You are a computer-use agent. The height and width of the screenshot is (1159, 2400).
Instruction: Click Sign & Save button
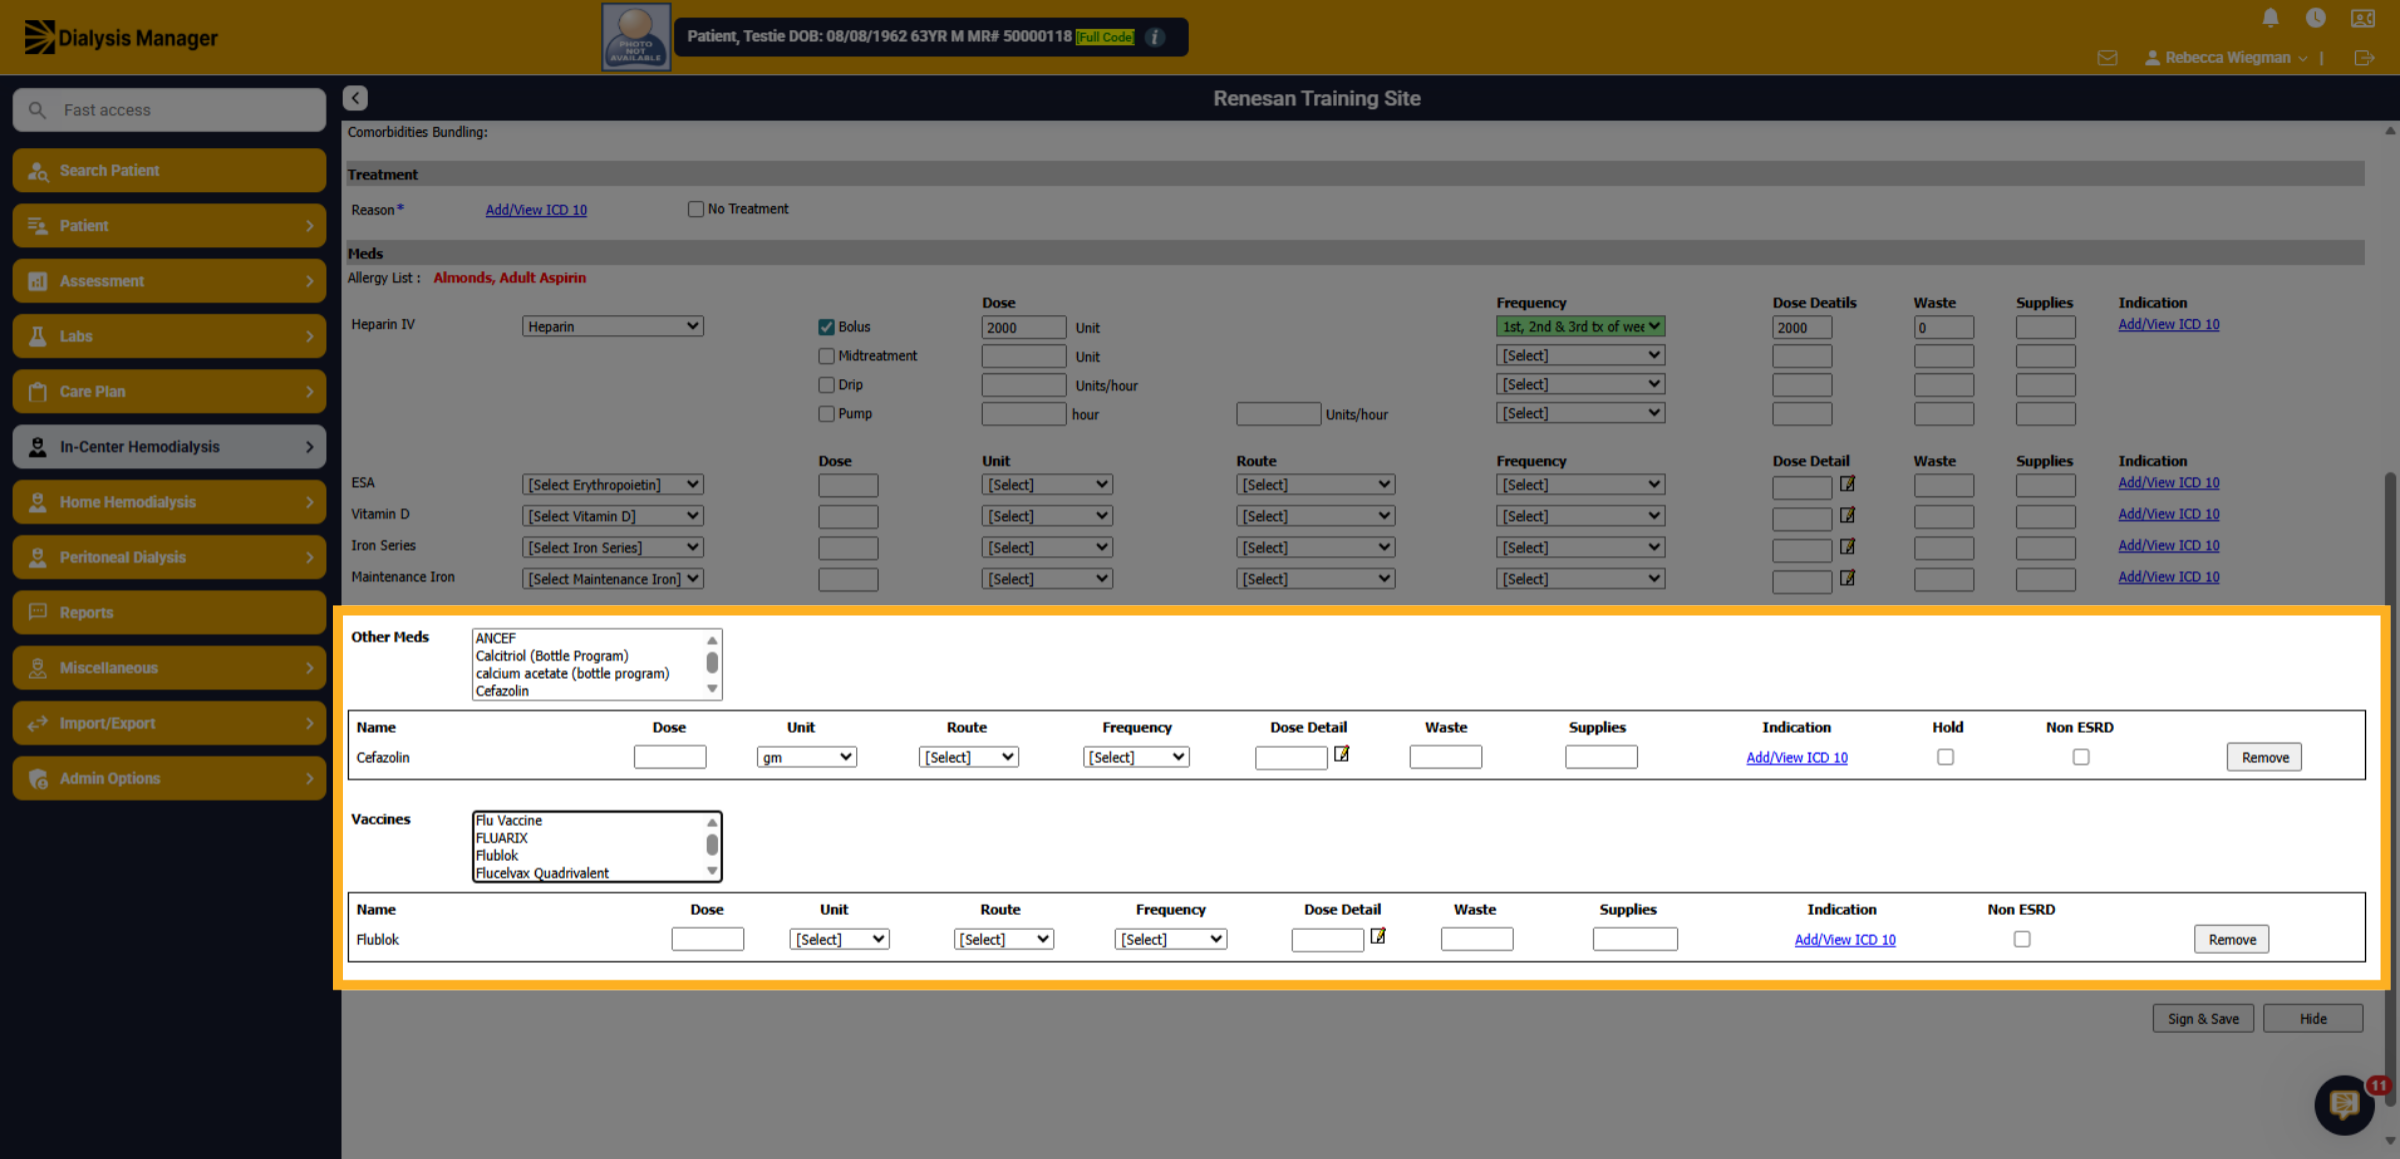(x=2203, y=1018)
